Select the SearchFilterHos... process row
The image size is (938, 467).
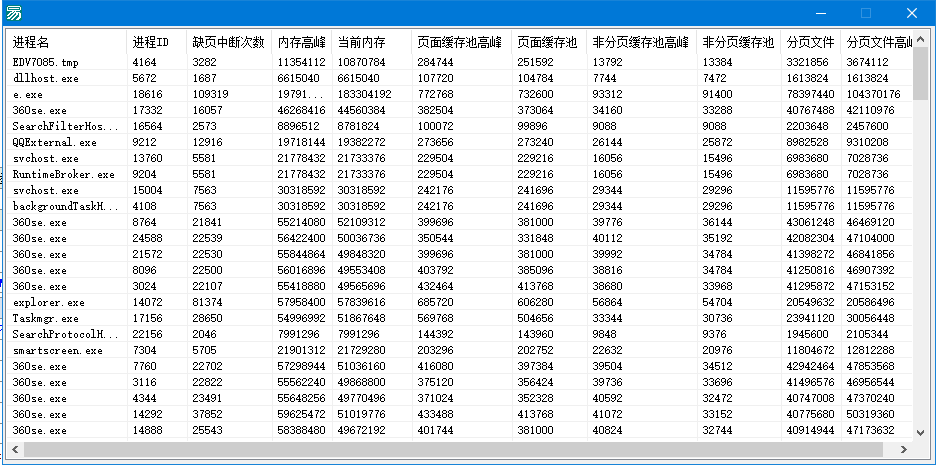coord(459,126)
